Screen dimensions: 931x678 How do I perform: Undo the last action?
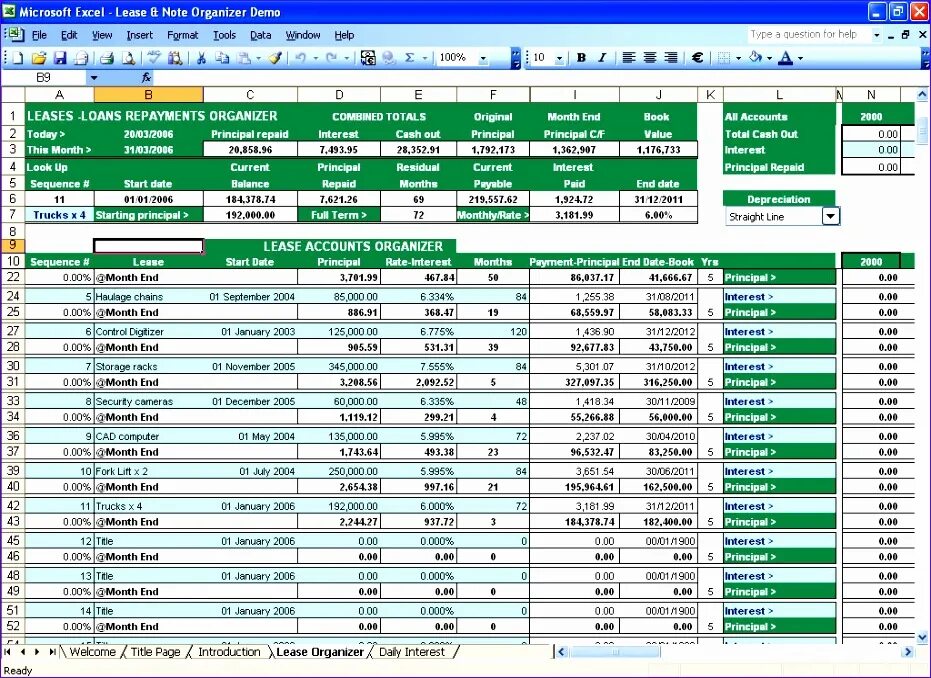(x=300, y=58)
